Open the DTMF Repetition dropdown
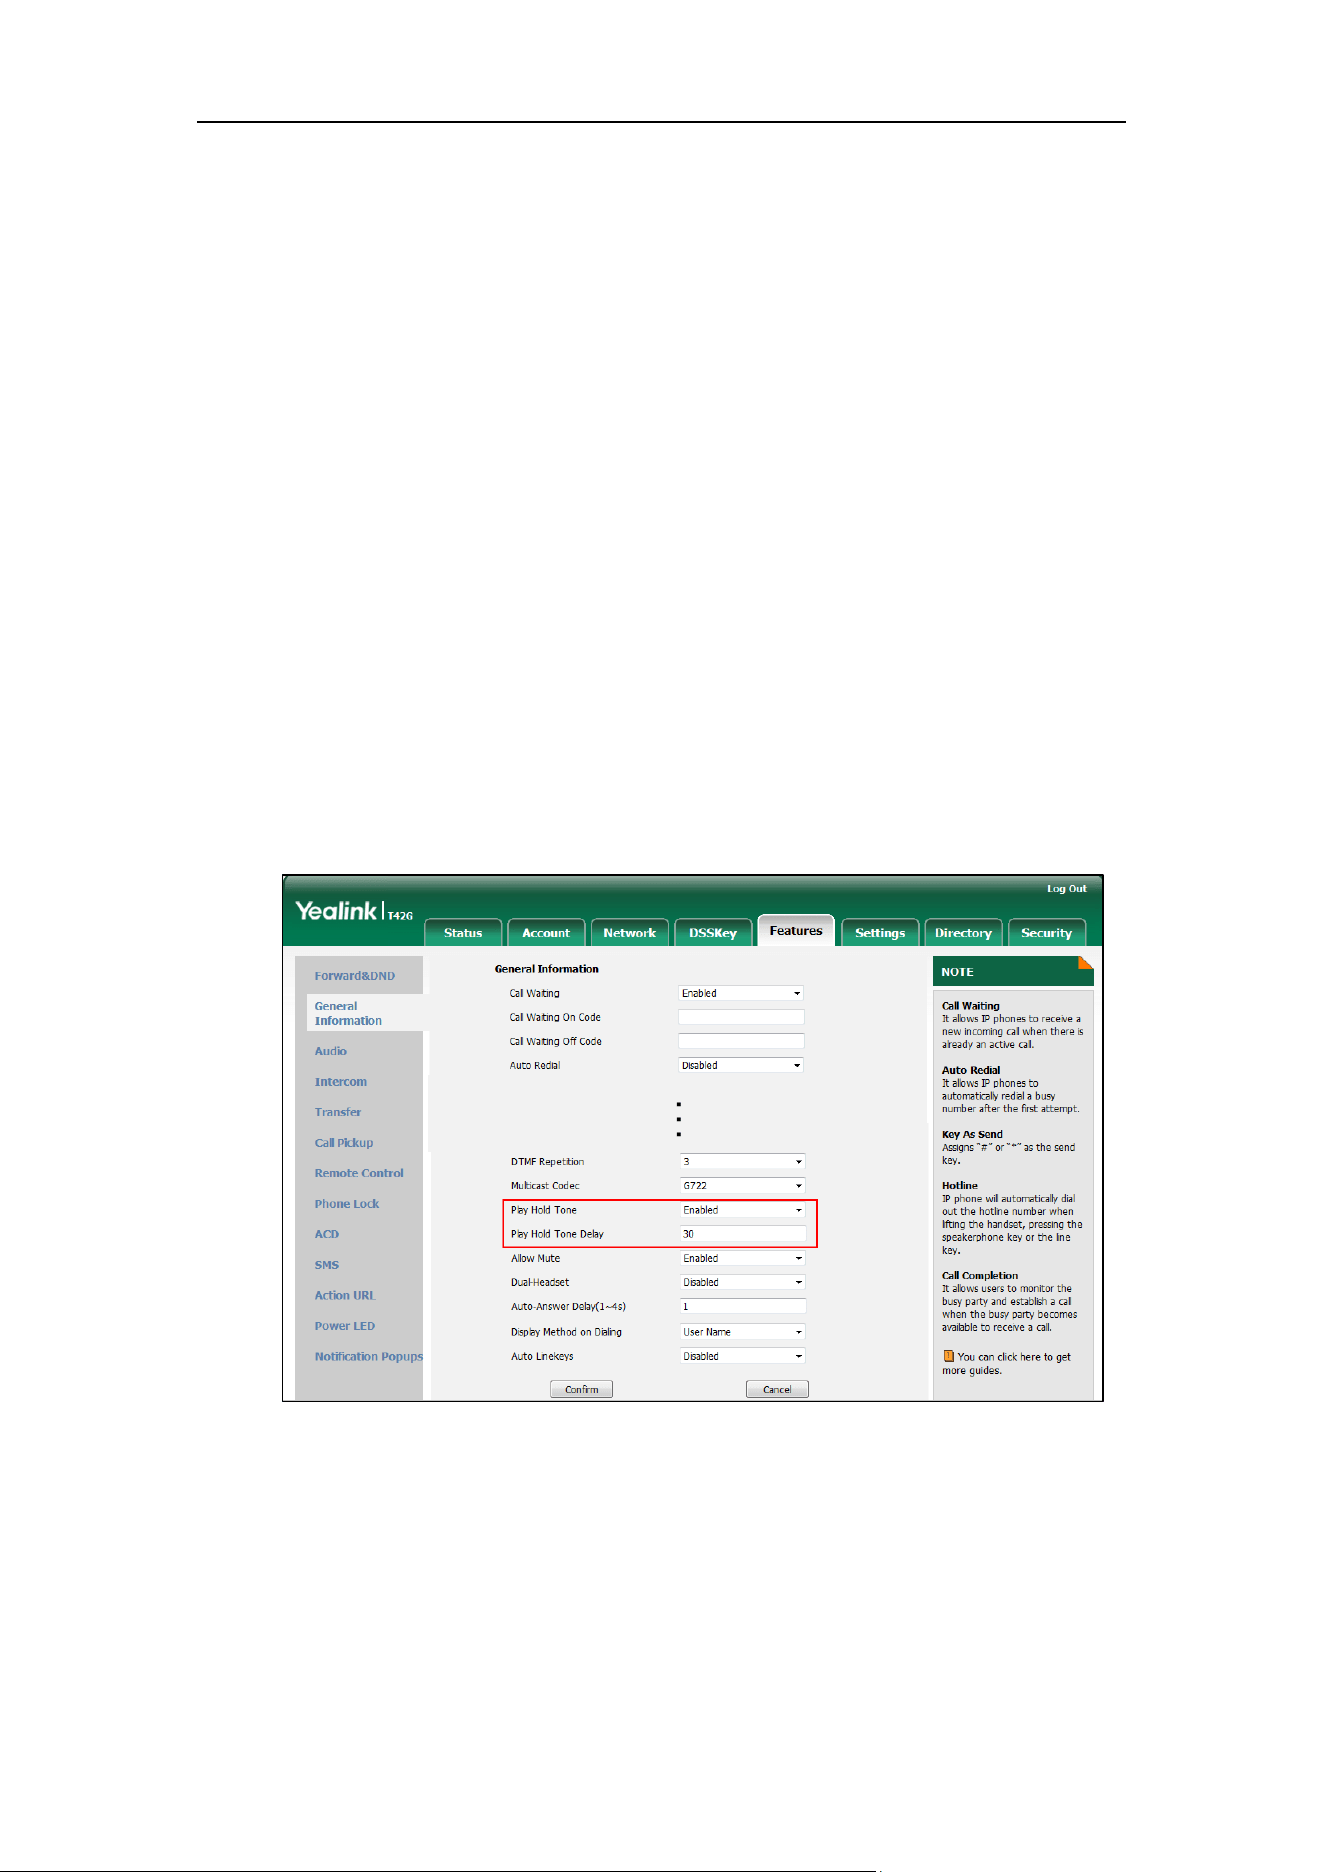 pyautogui.click(x=743, y=1161)
